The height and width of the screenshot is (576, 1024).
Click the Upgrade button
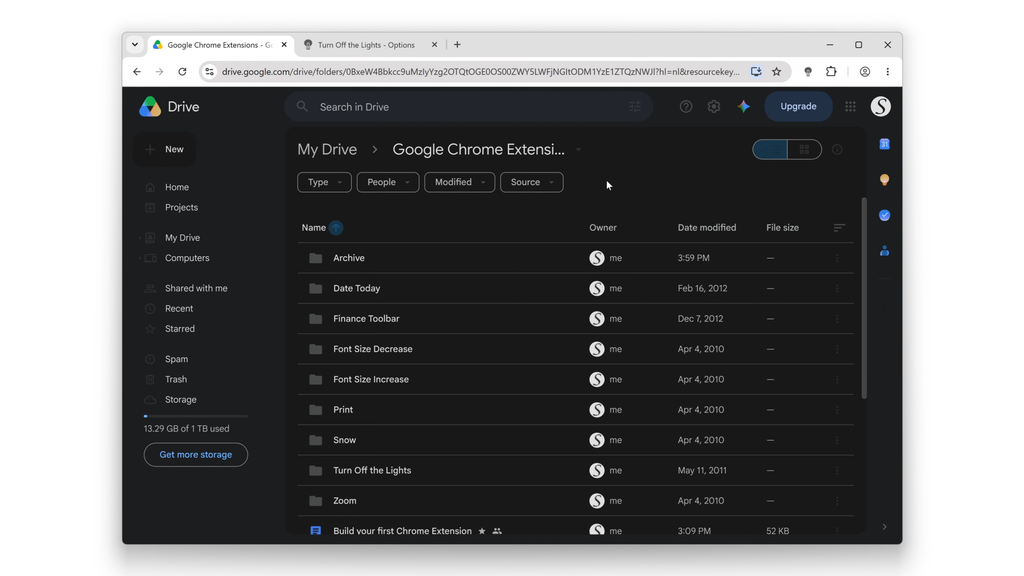(x=798, y=106)
